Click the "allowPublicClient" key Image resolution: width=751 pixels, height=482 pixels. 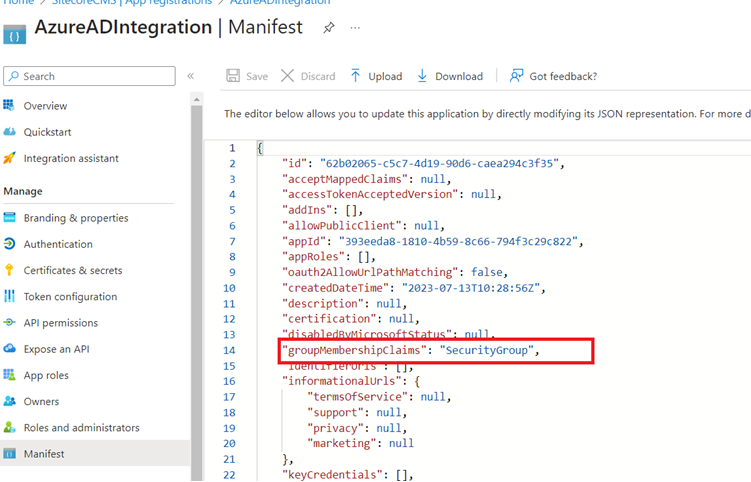[x=341, y=225]
